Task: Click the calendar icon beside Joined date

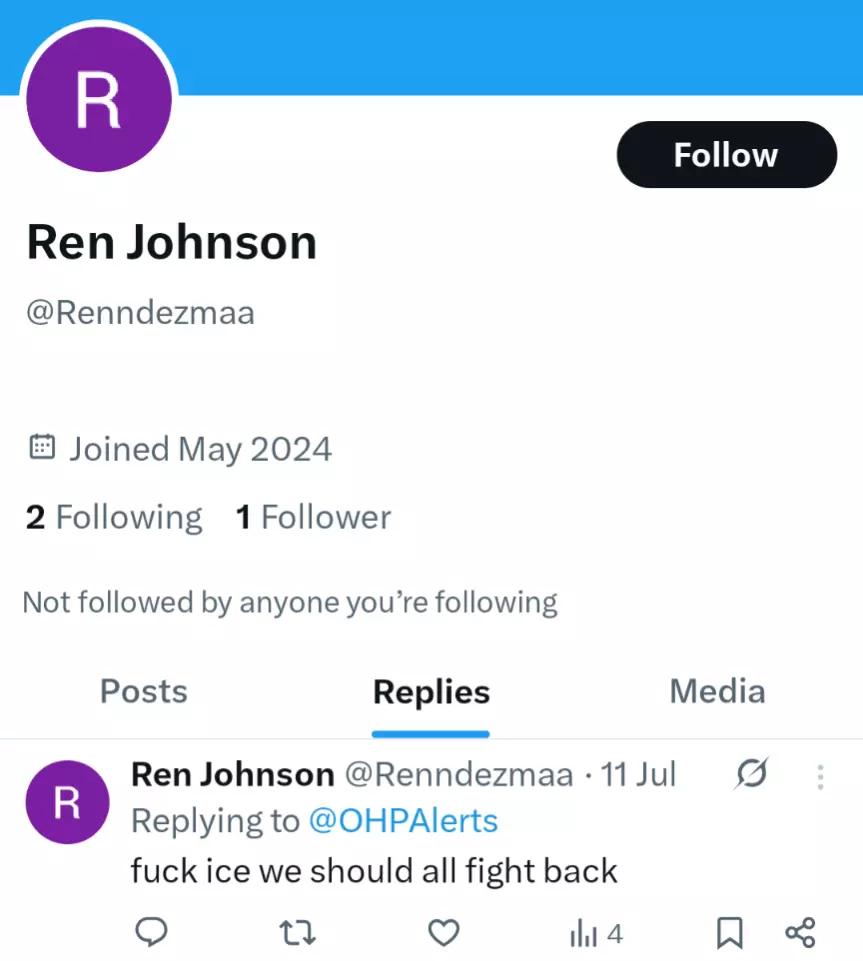Action: tap(42, 447)
